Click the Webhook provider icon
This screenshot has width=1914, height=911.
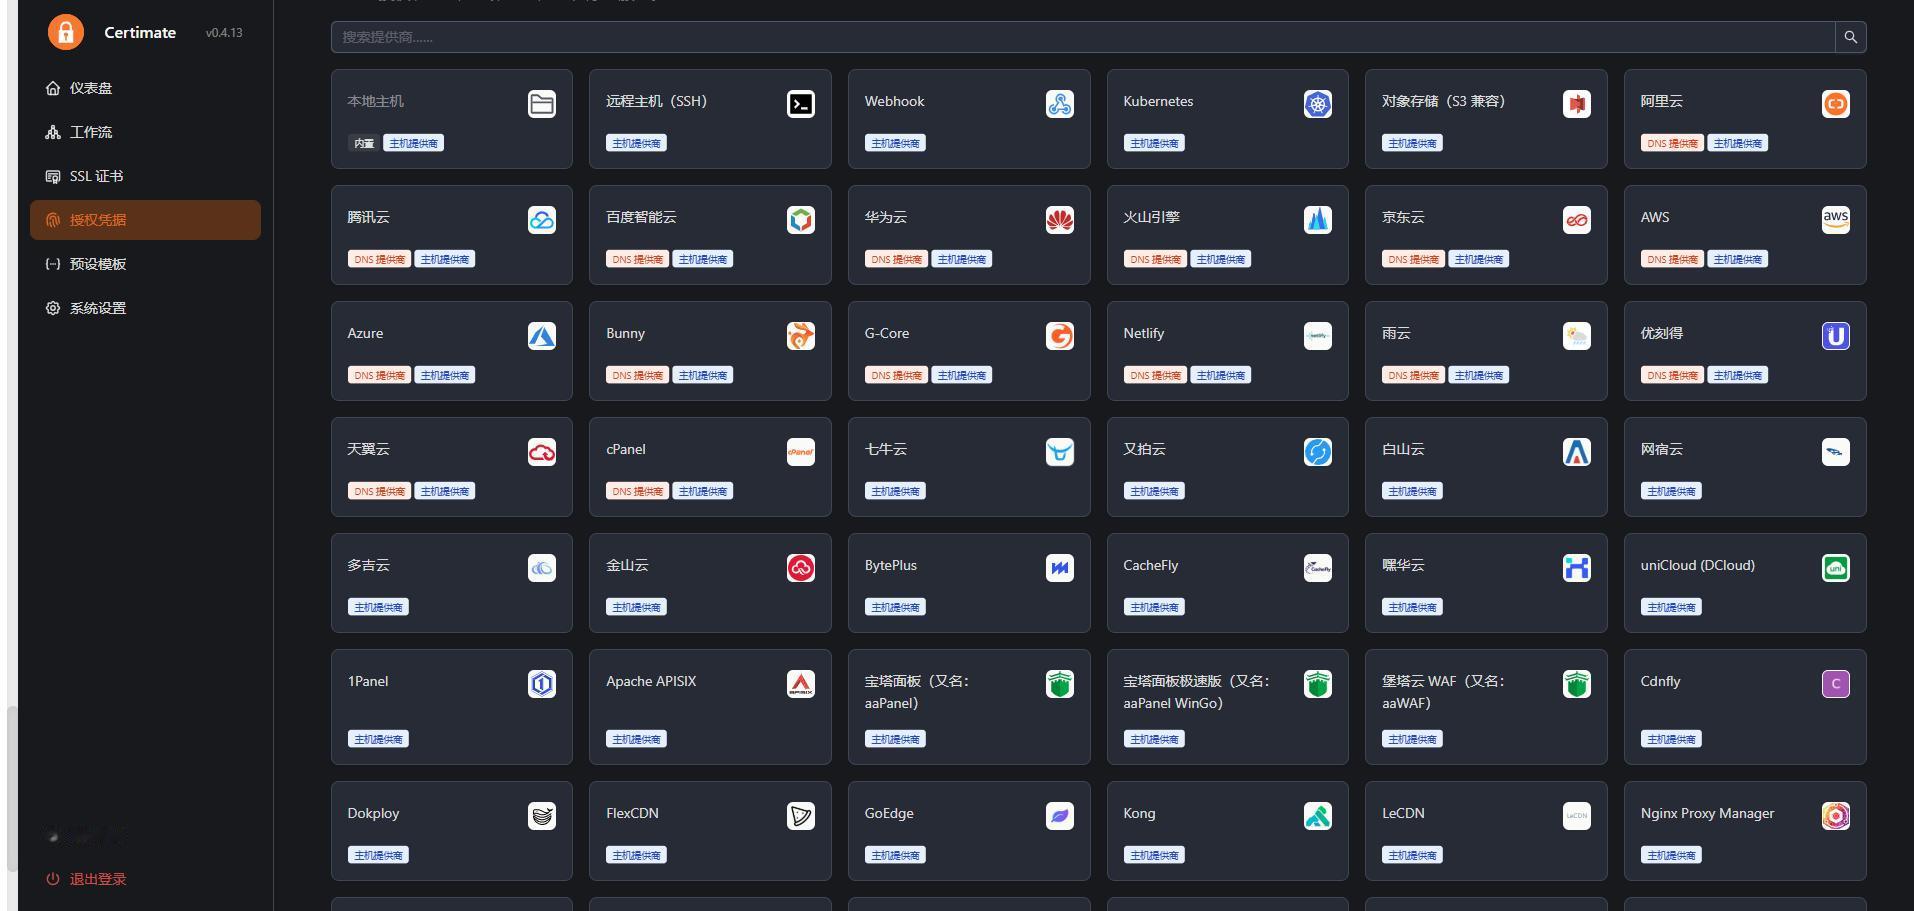pos(1059,104)
